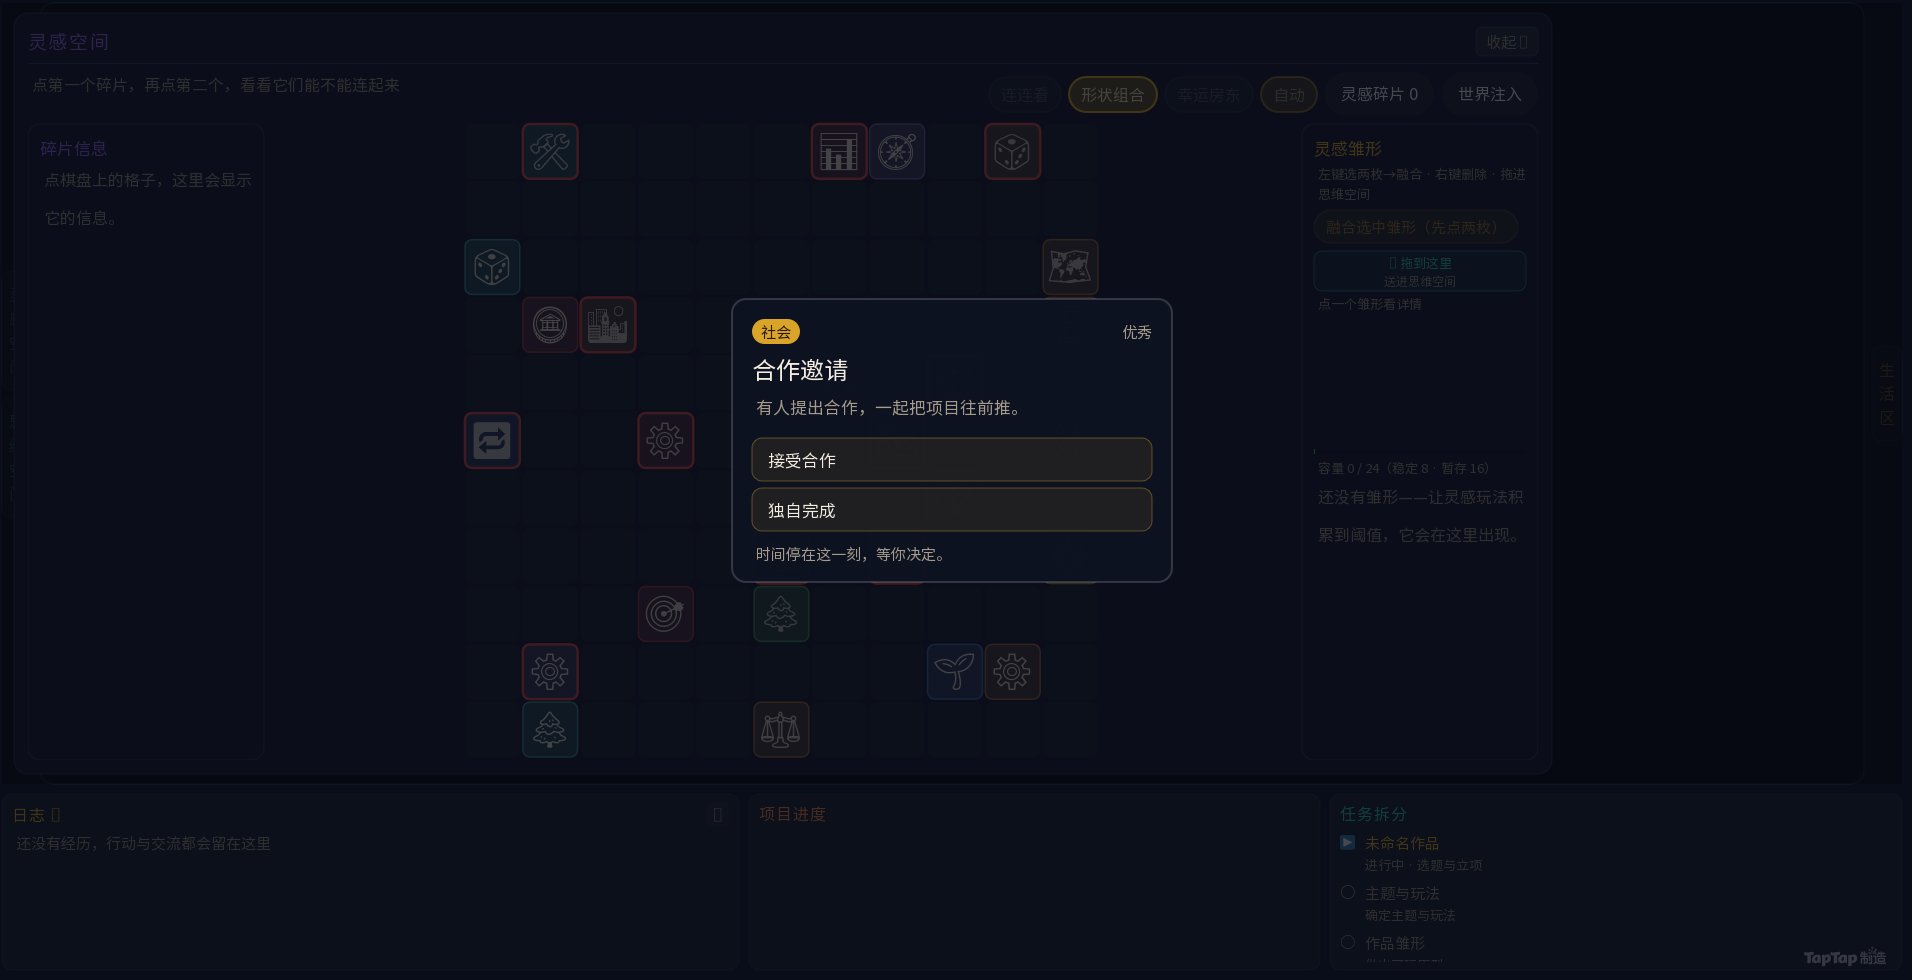The width and height of the screenshot is (1912, 980).
Task: Click the bank building tile
Action: coord(550,325)
